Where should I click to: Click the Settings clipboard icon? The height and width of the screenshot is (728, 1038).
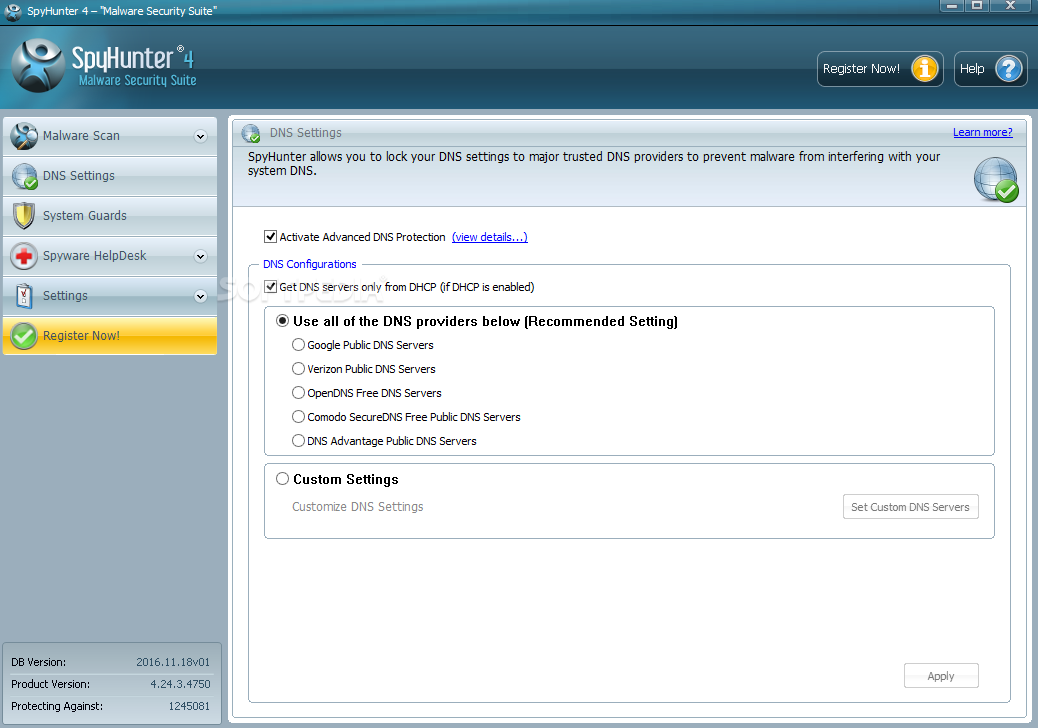(24, 296)
